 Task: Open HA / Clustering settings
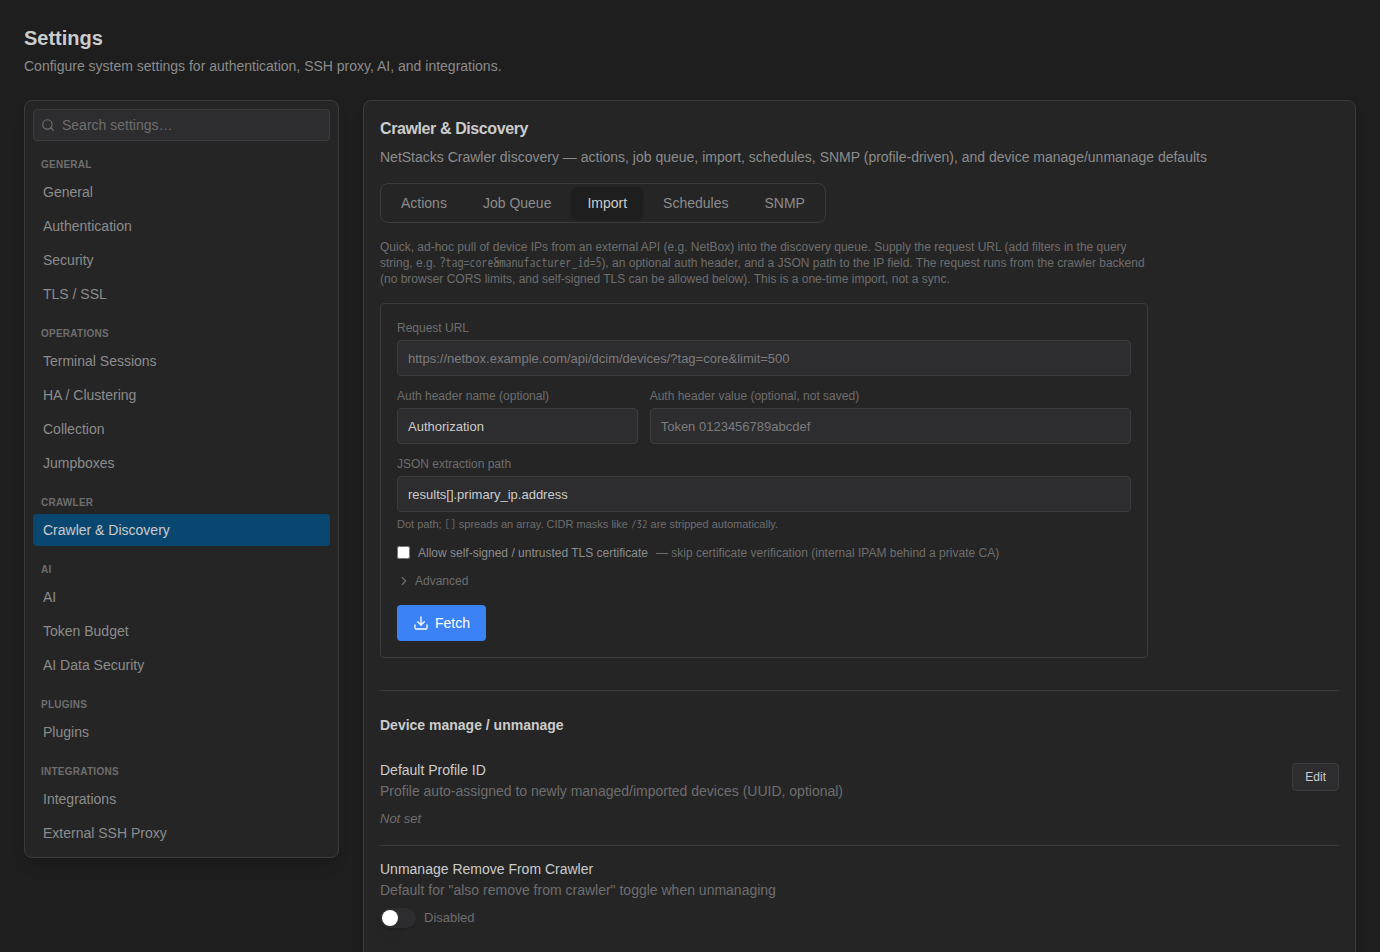(x=181, y=395)
